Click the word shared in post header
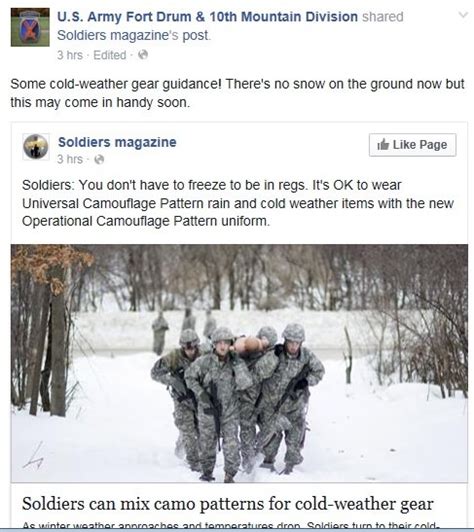This screenshot has width=474, height=532. [382, 17]
